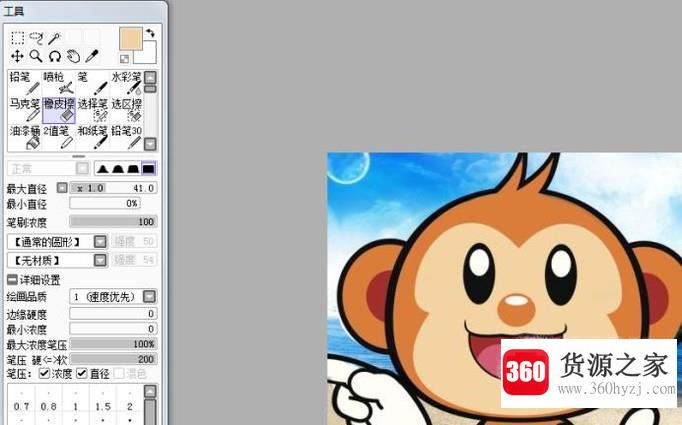Adjust the 笔压 硬<=>软 slider

coord(114,359)
